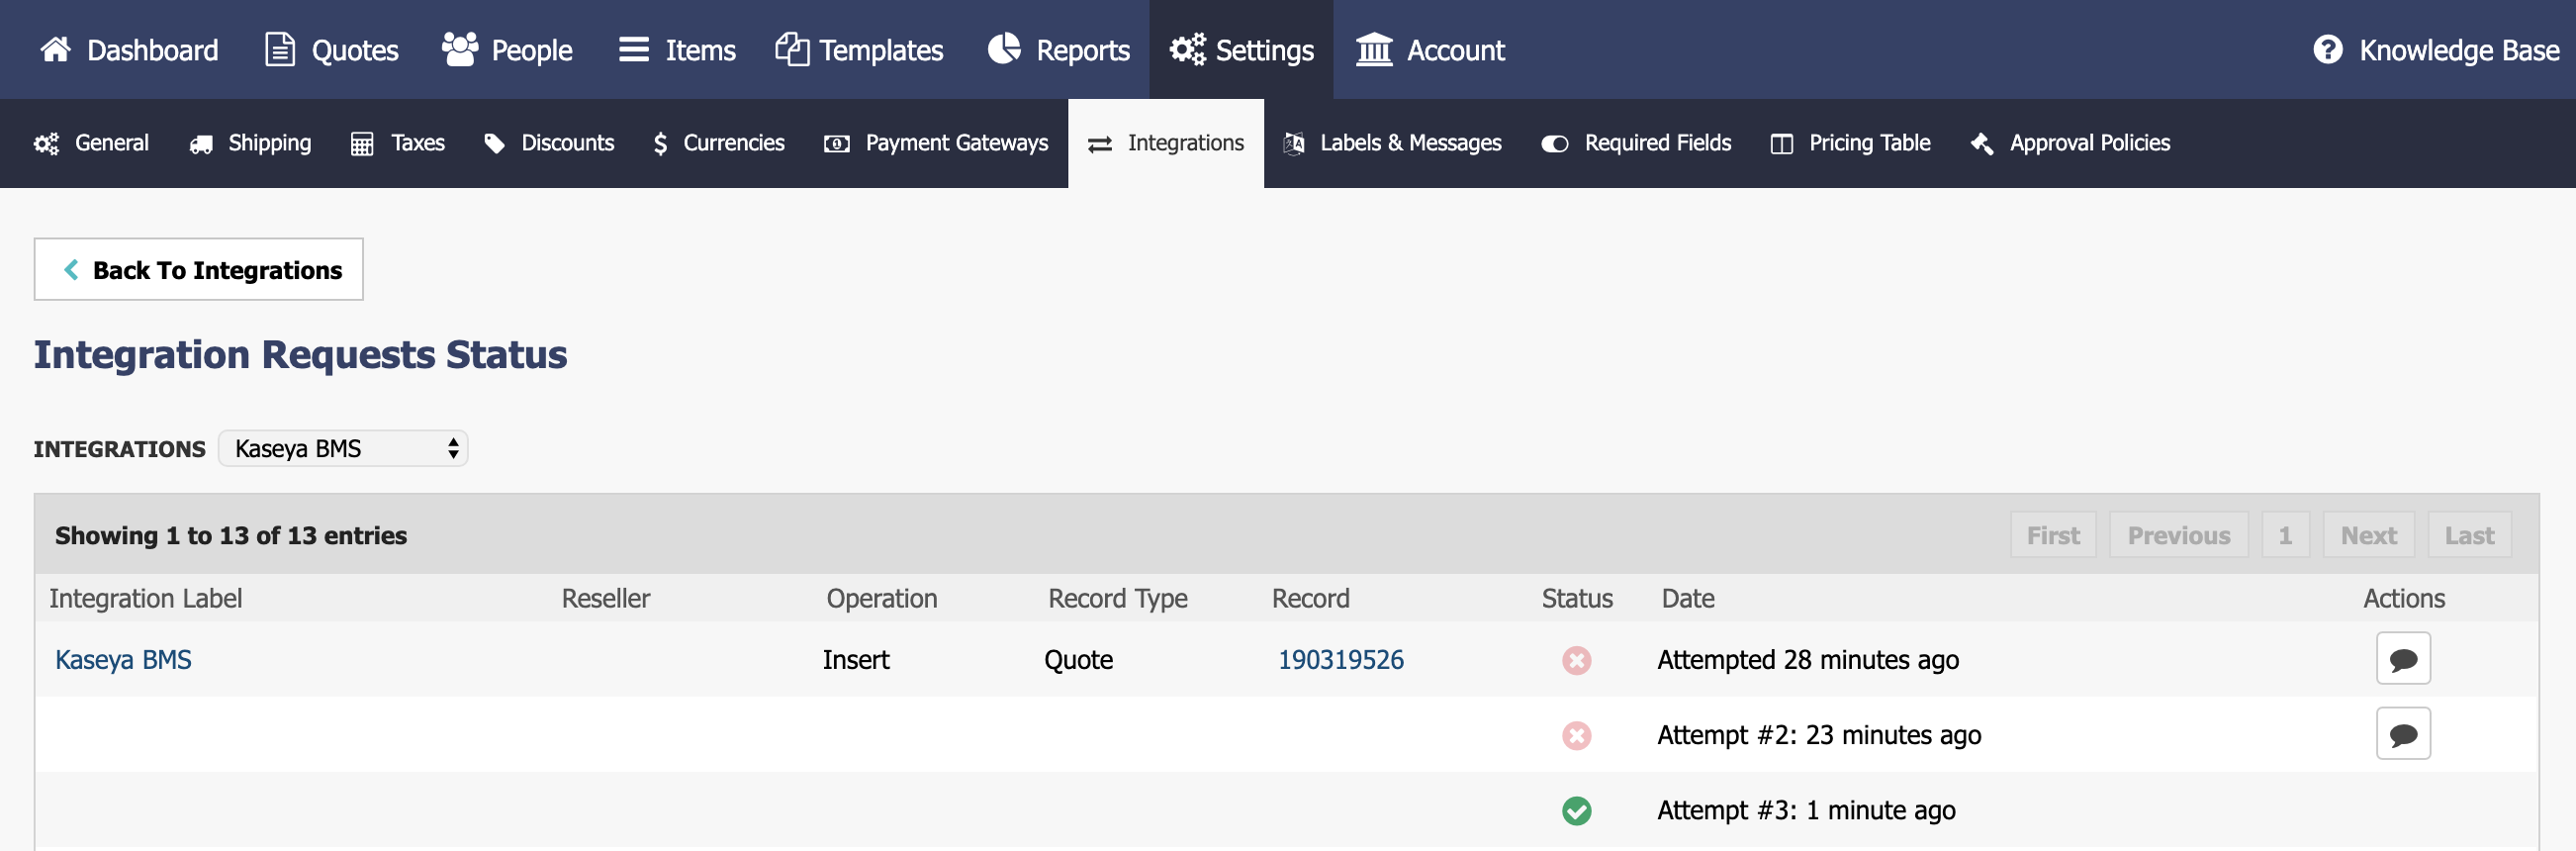Click Back To Integrations button
This screenshot has height=851, width=2576.
199,269
